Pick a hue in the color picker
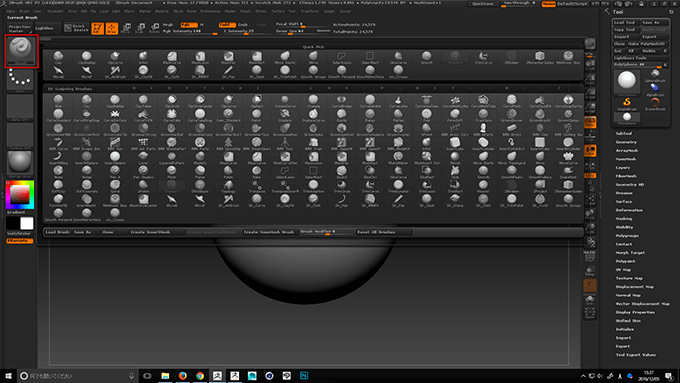680x383 pixels. (20, 195)
